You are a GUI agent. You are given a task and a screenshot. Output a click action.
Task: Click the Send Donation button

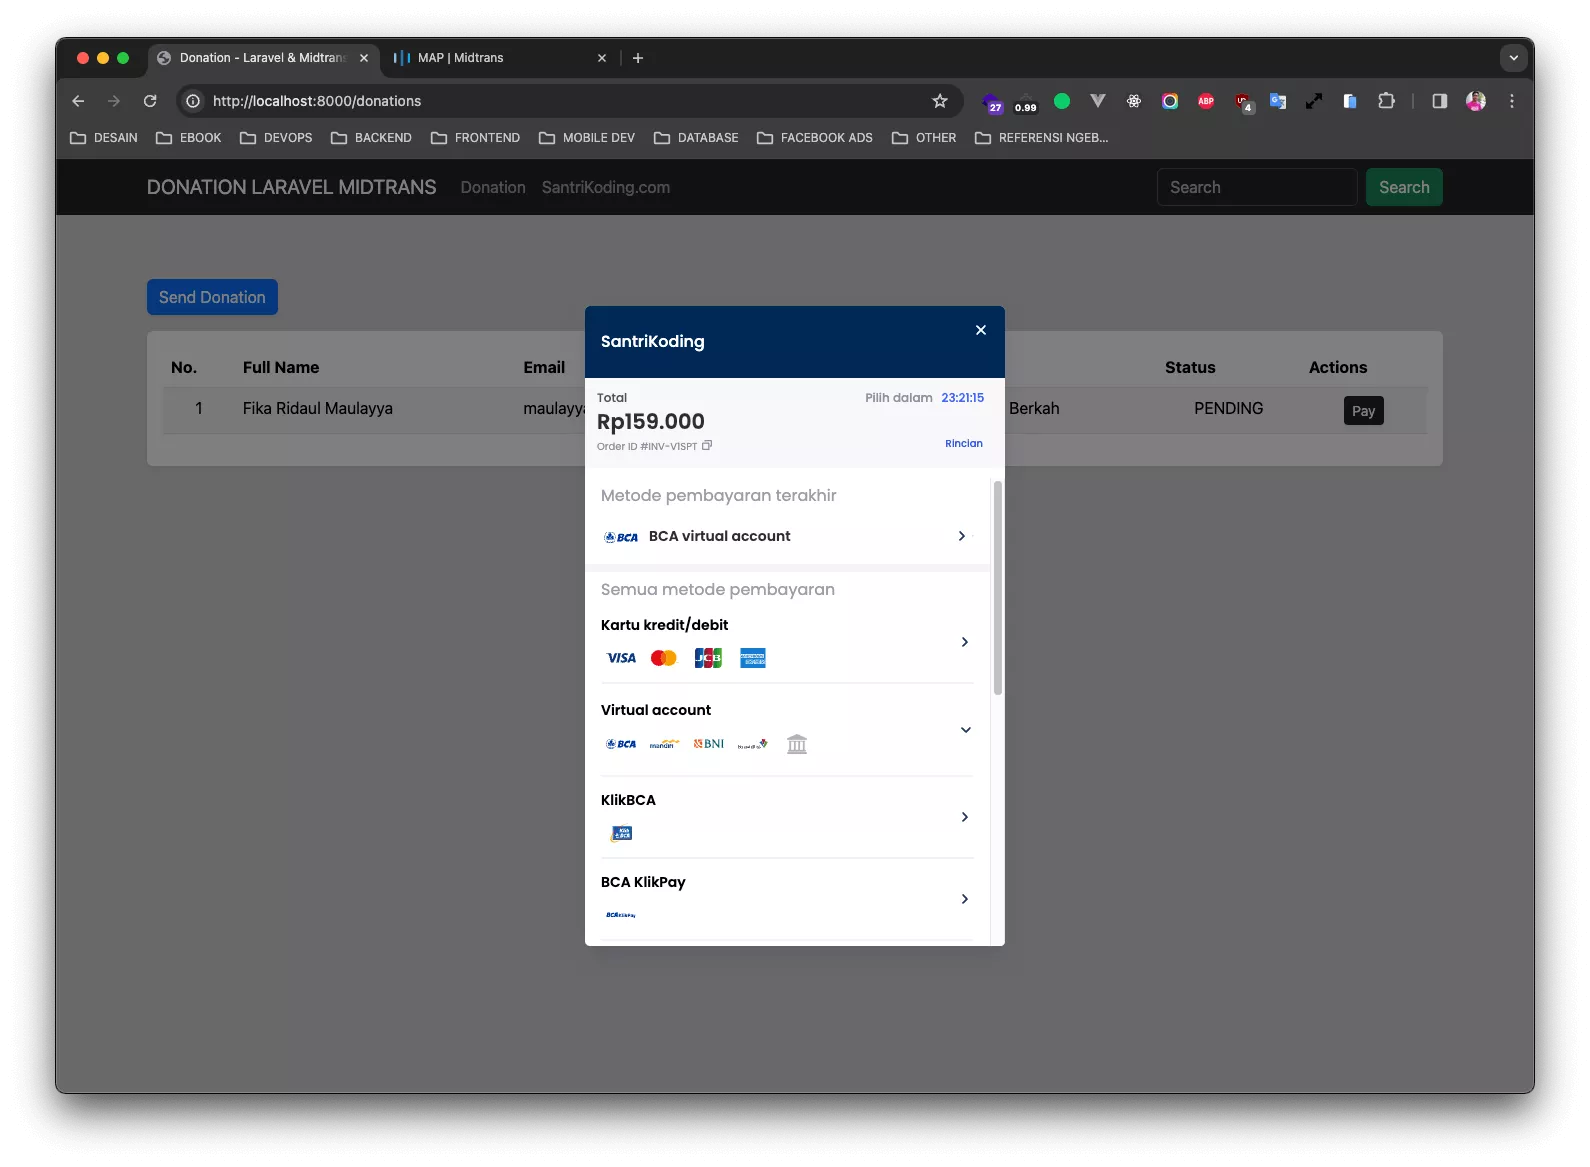pos(212,297)
